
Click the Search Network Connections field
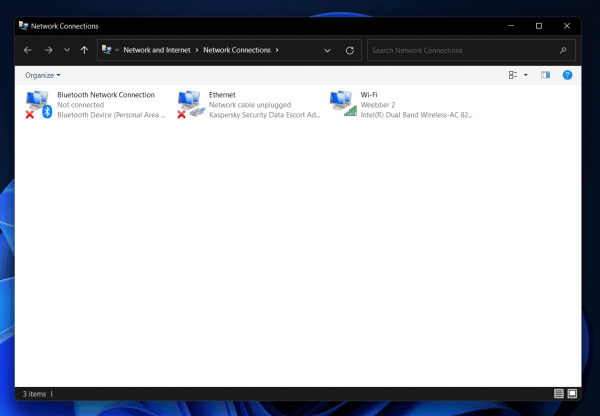tap(462, 49)
